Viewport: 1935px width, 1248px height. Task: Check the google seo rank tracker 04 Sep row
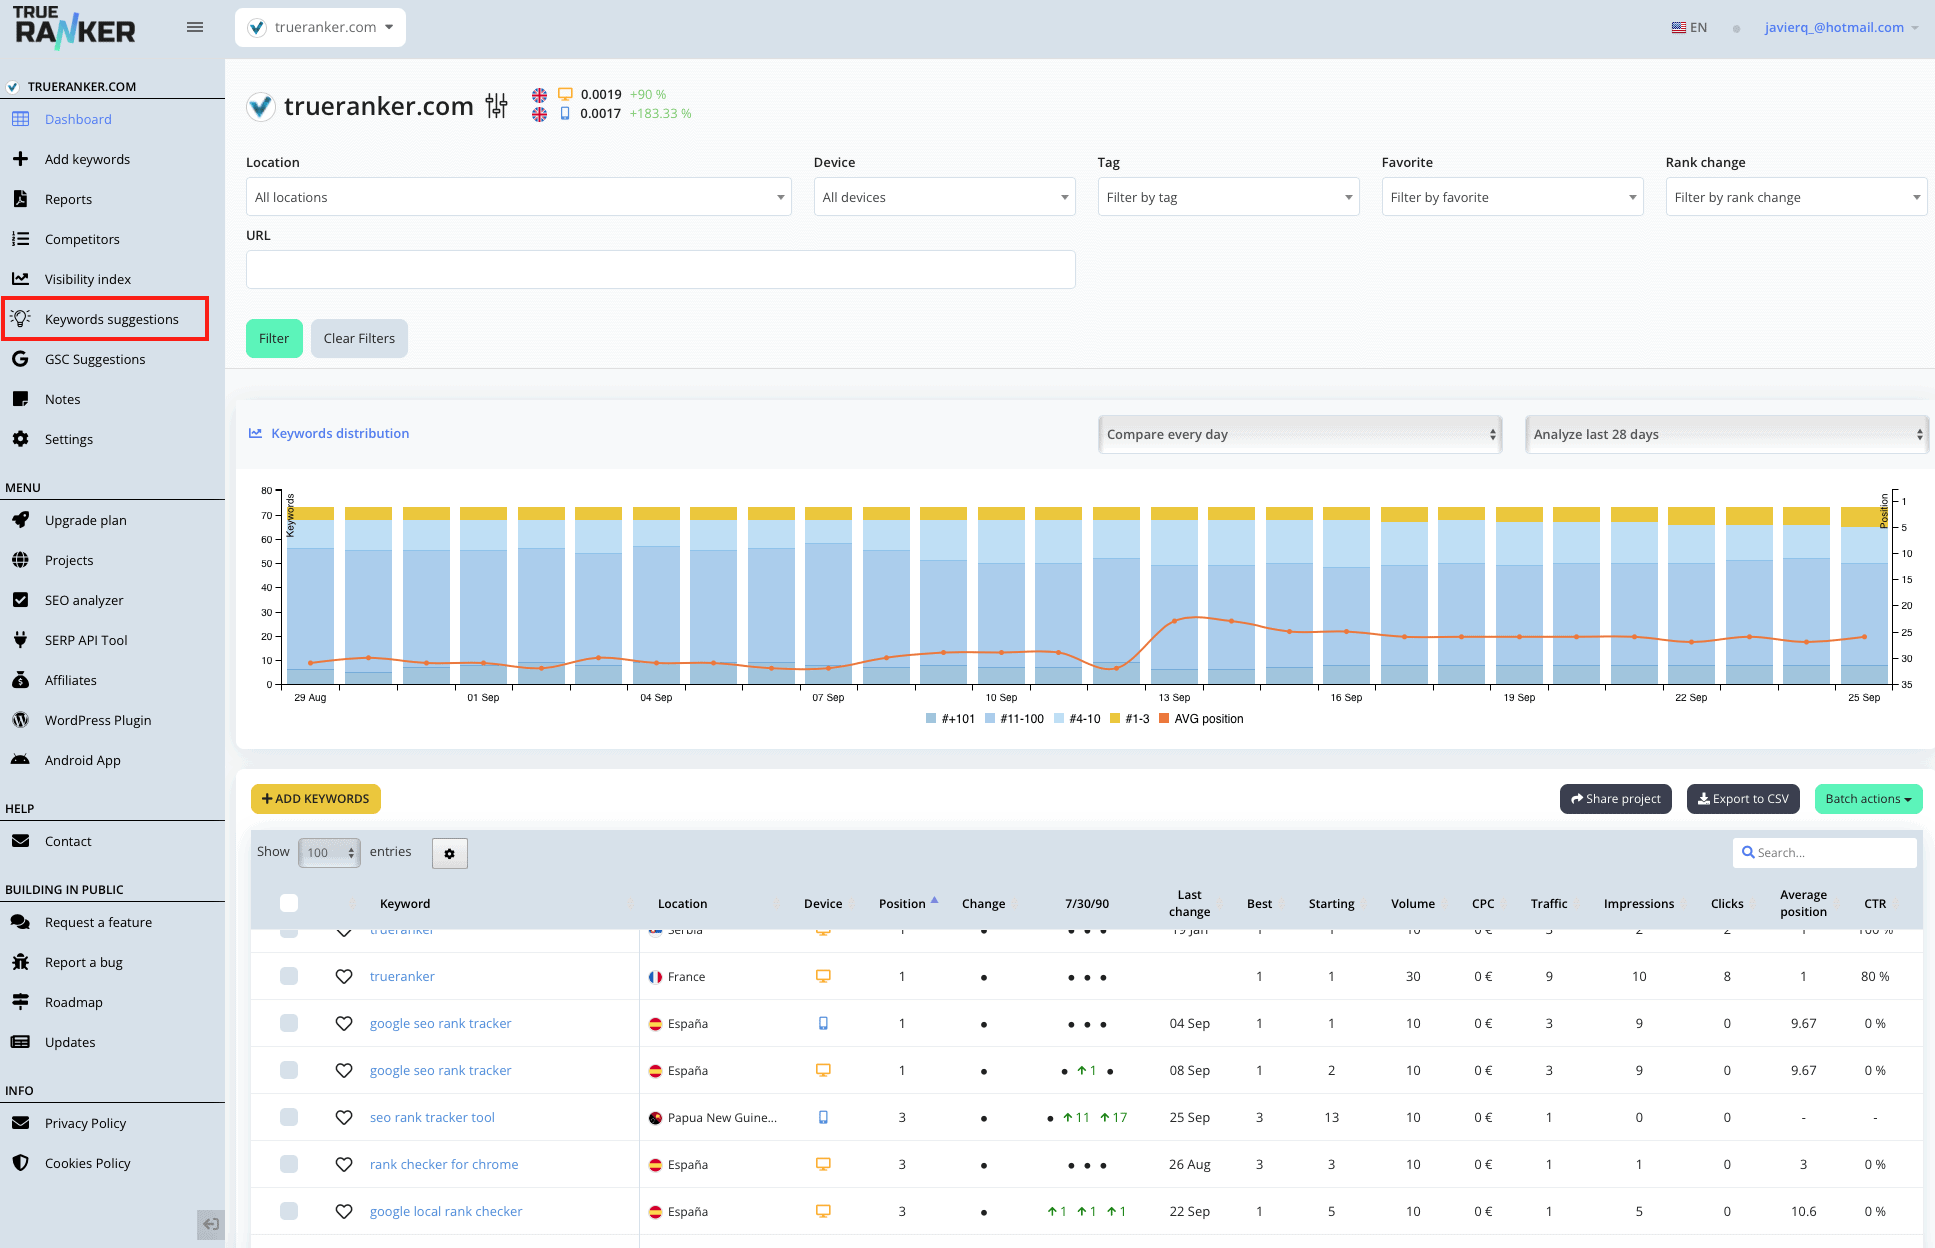tap(289, 1023)
